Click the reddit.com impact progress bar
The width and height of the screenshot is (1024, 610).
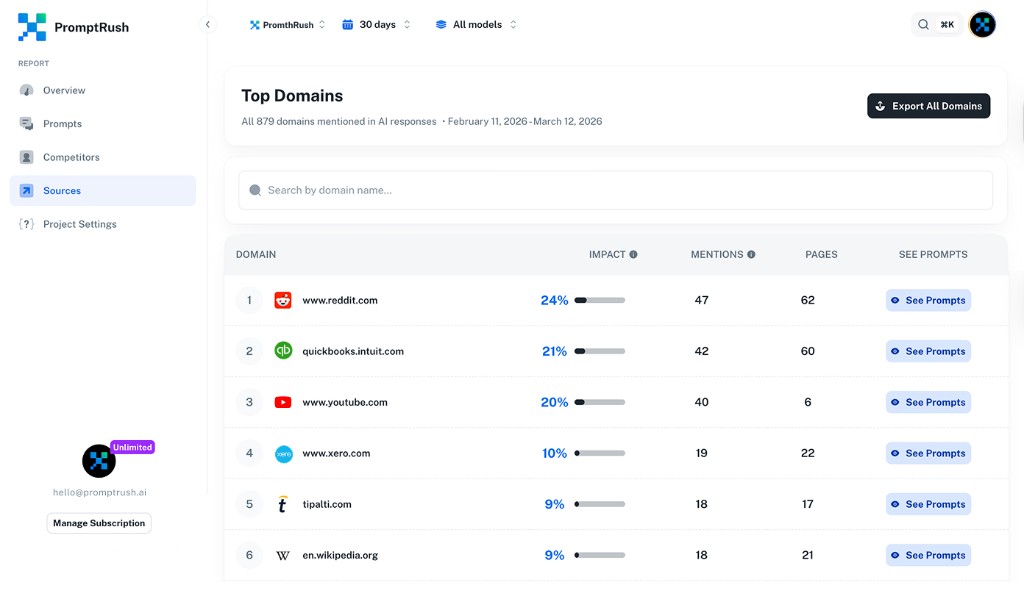(599, 300)
